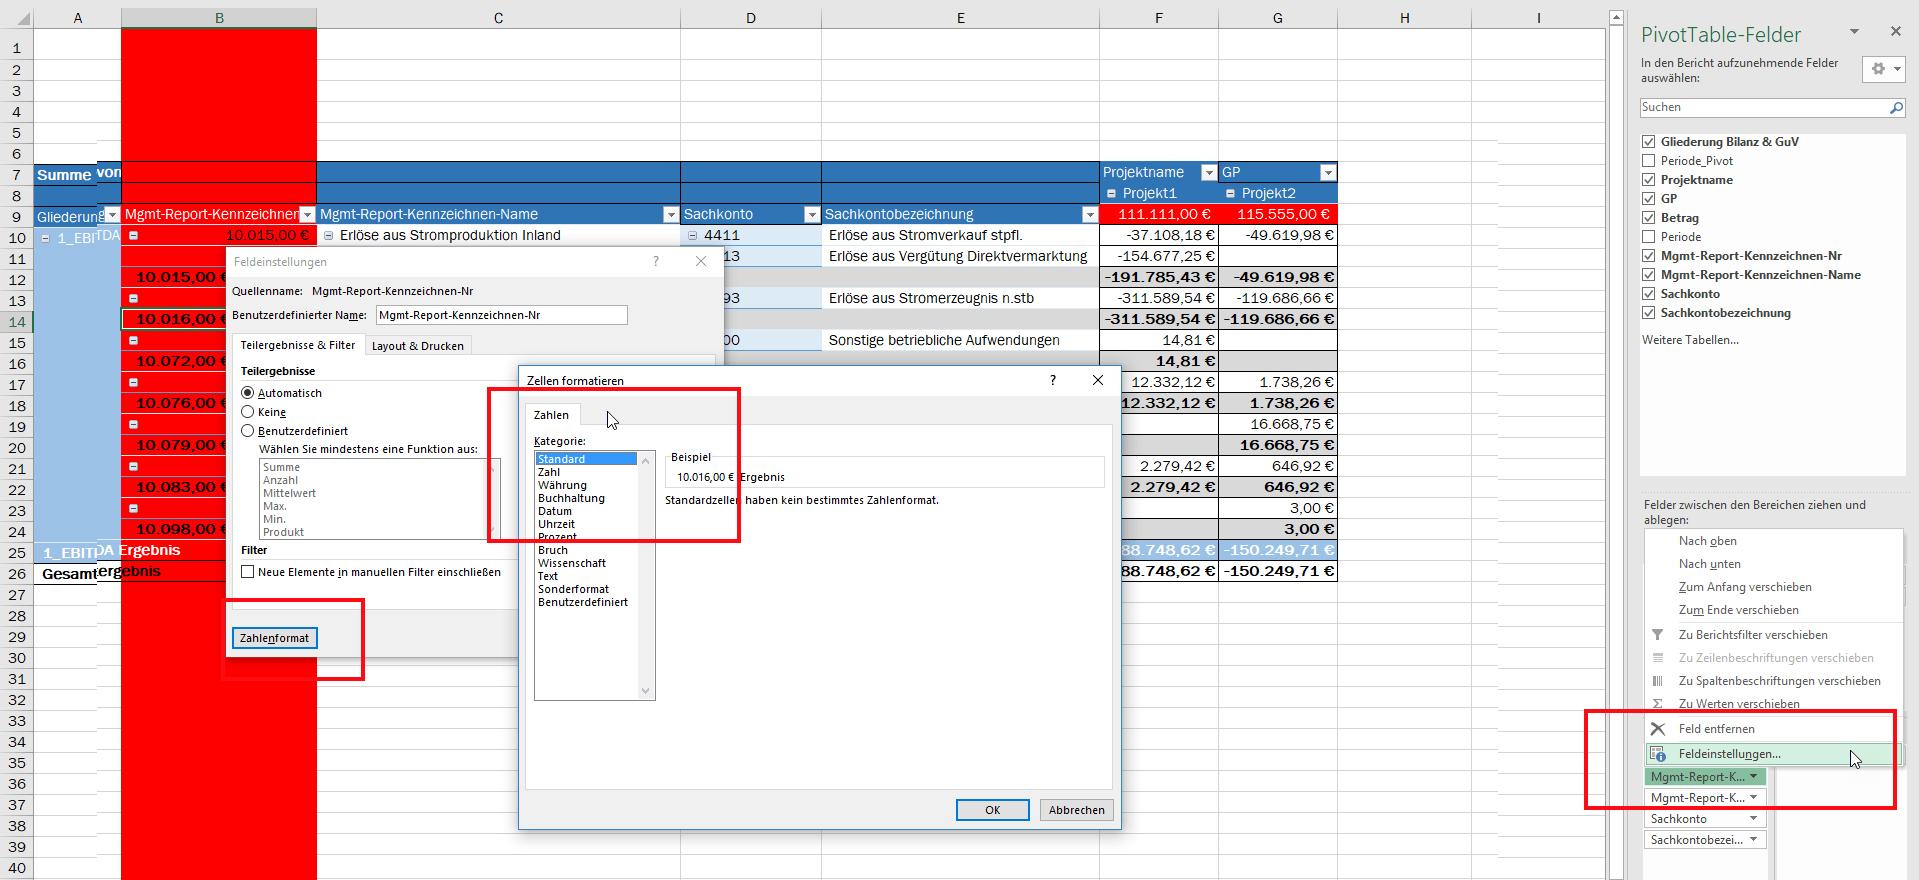Select all cells via corner triangle
This screenshot has height=880, width=1919.
pos(23,18)
